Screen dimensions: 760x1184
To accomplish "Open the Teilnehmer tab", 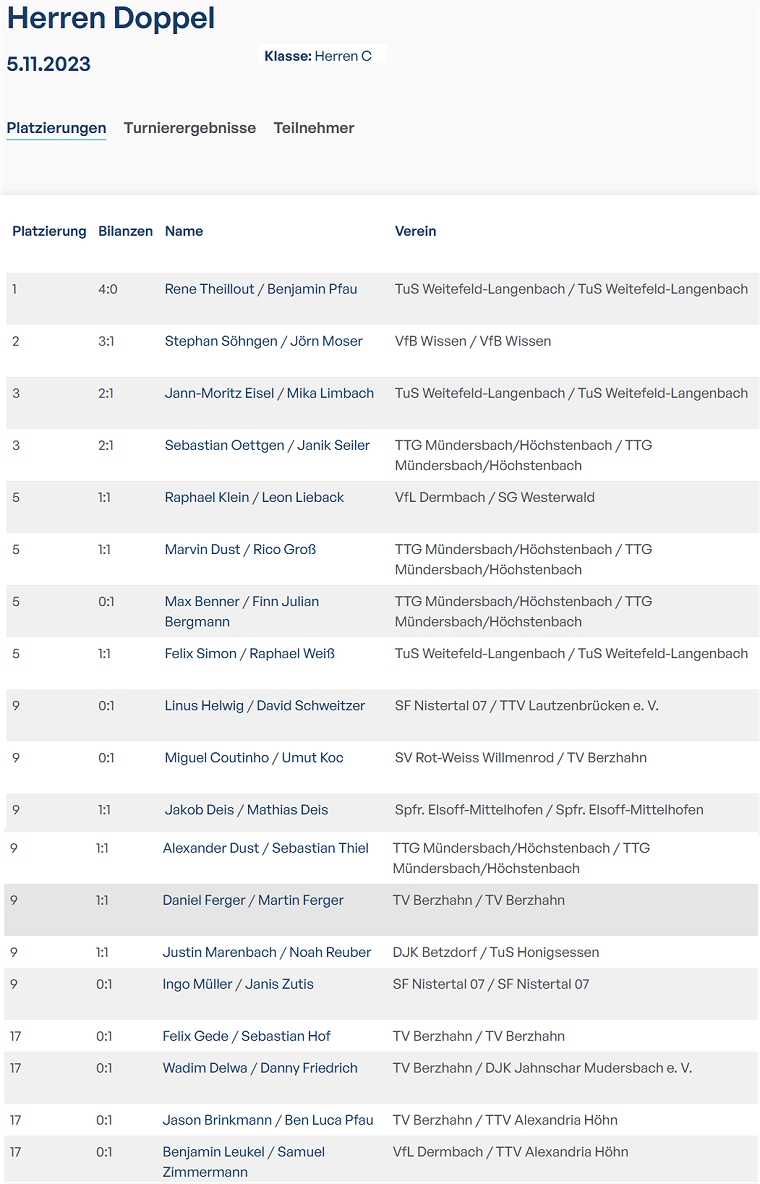I will point(314,128).
